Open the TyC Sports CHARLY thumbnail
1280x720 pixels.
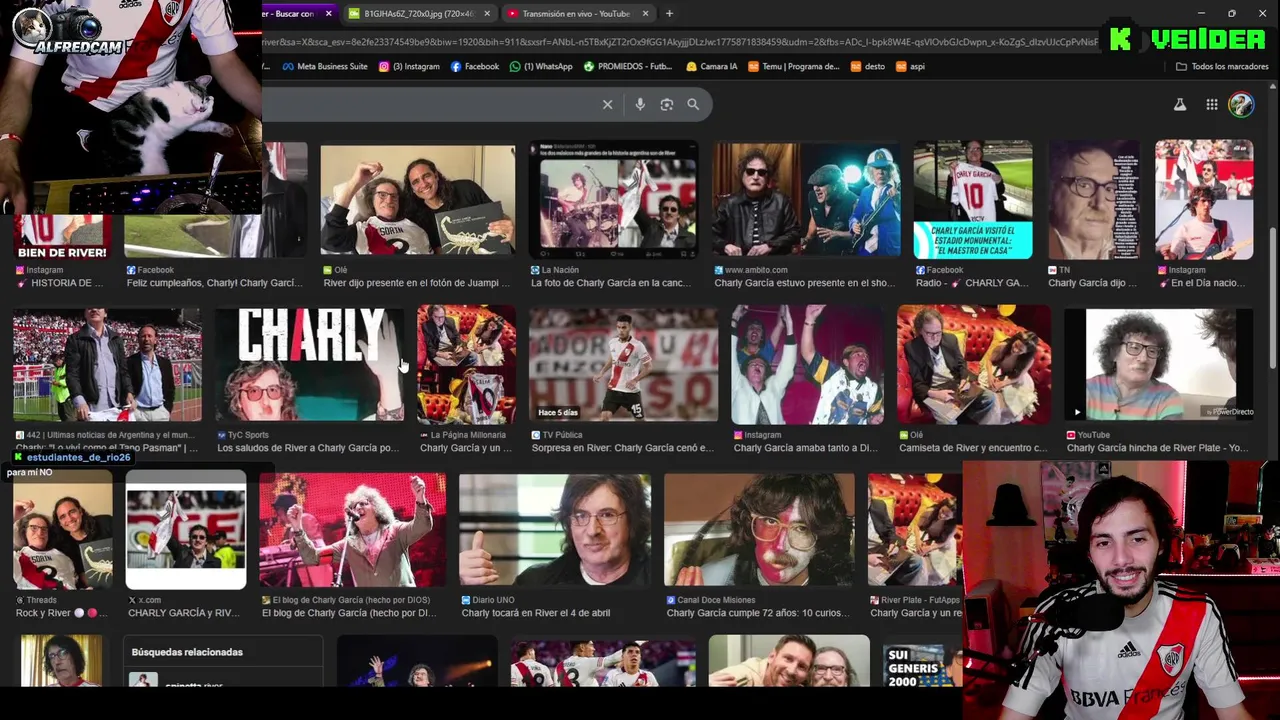point(310,365)
